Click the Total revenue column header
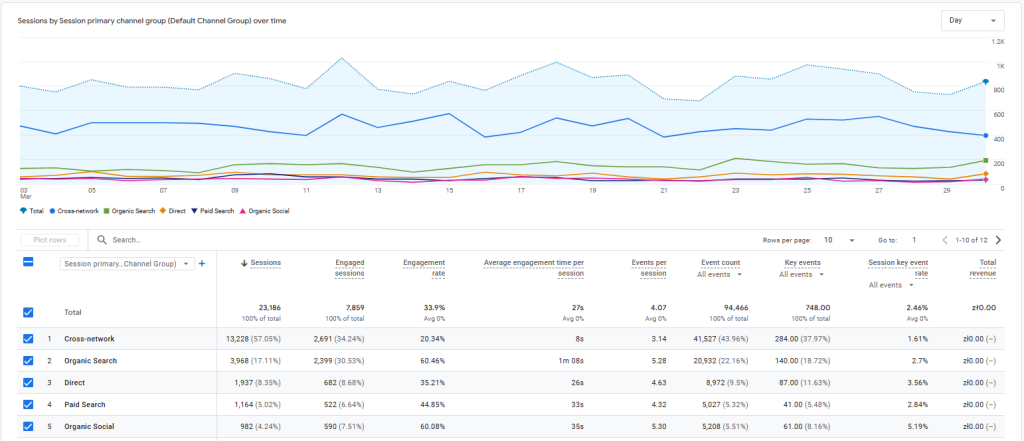 (x=980, y=268)
